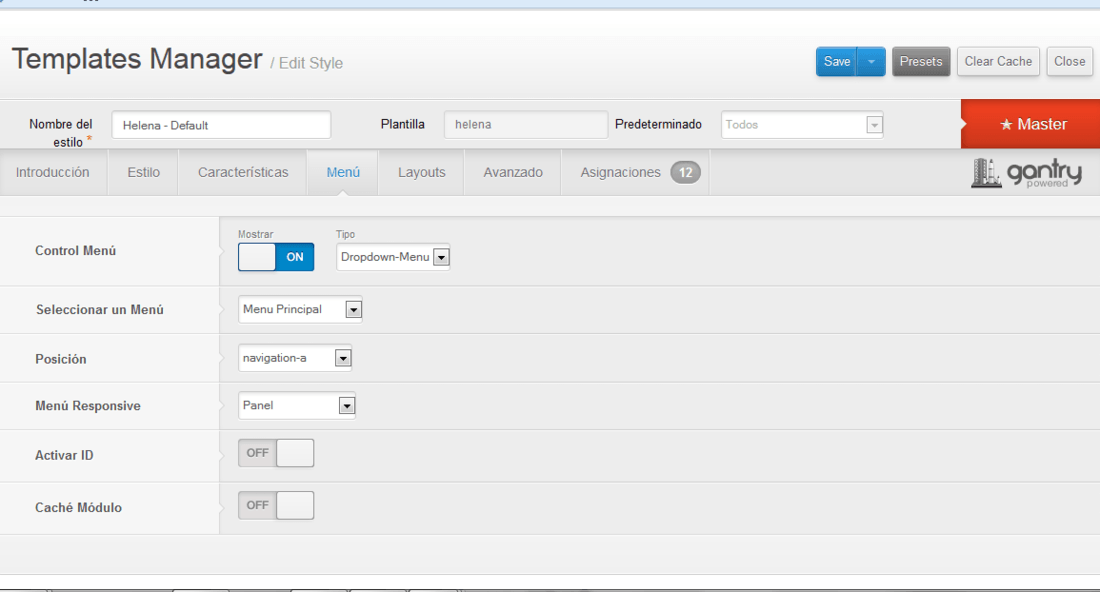The width and height of the screenshot is (1100, 592).
Task: Click the Edit Style subtitle
Action: 311,63
